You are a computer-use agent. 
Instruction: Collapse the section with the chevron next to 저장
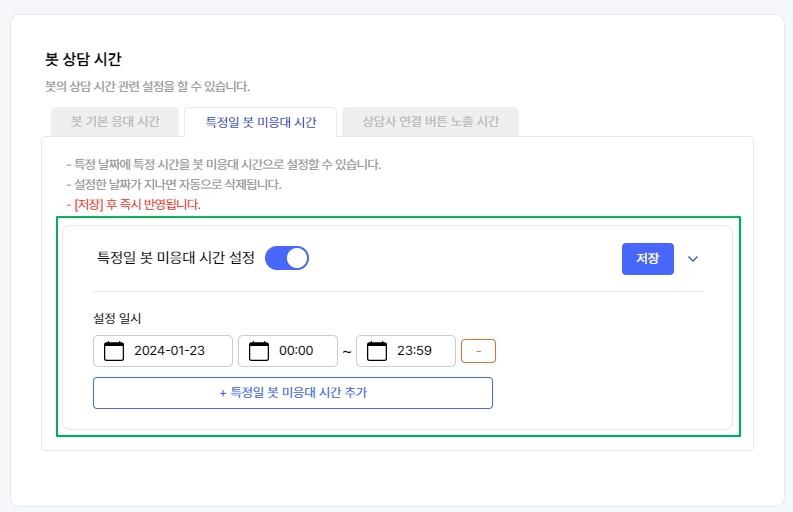[693, 259]
